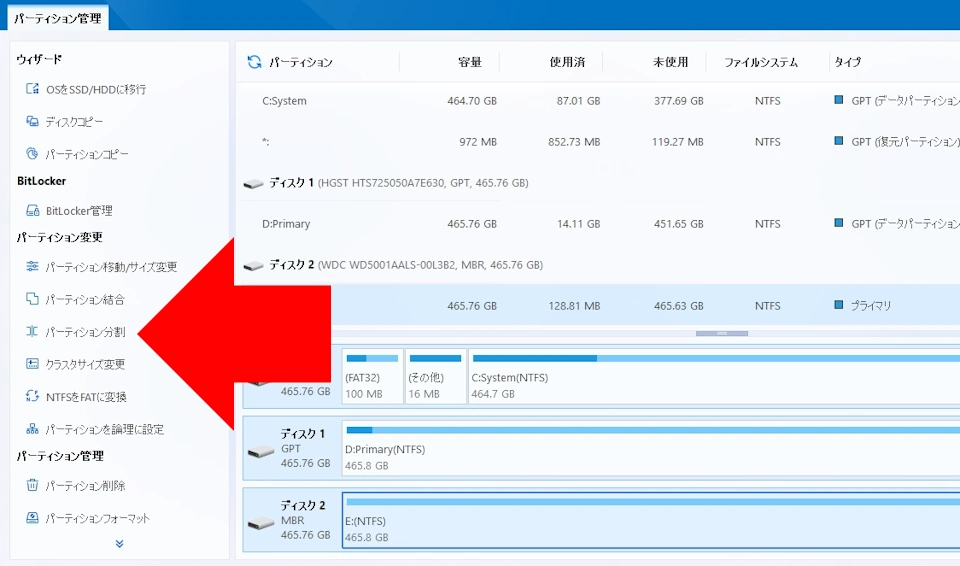Screen dimensions: 960x566
Task: Select パーティション結合 option
Action: point(85,300)
